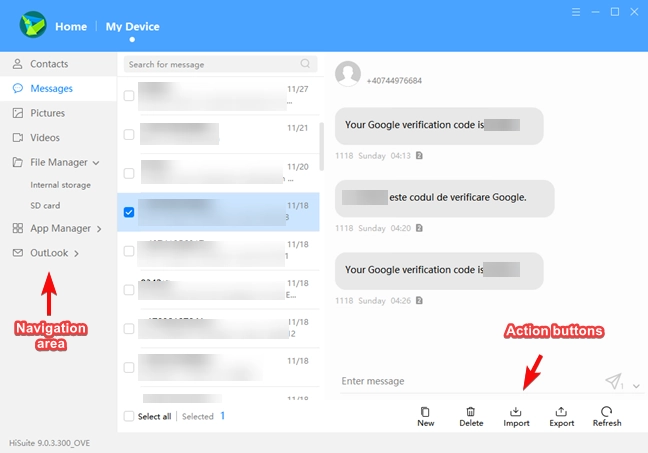Expand the OutLook arrow

click(x=76, y=253)
